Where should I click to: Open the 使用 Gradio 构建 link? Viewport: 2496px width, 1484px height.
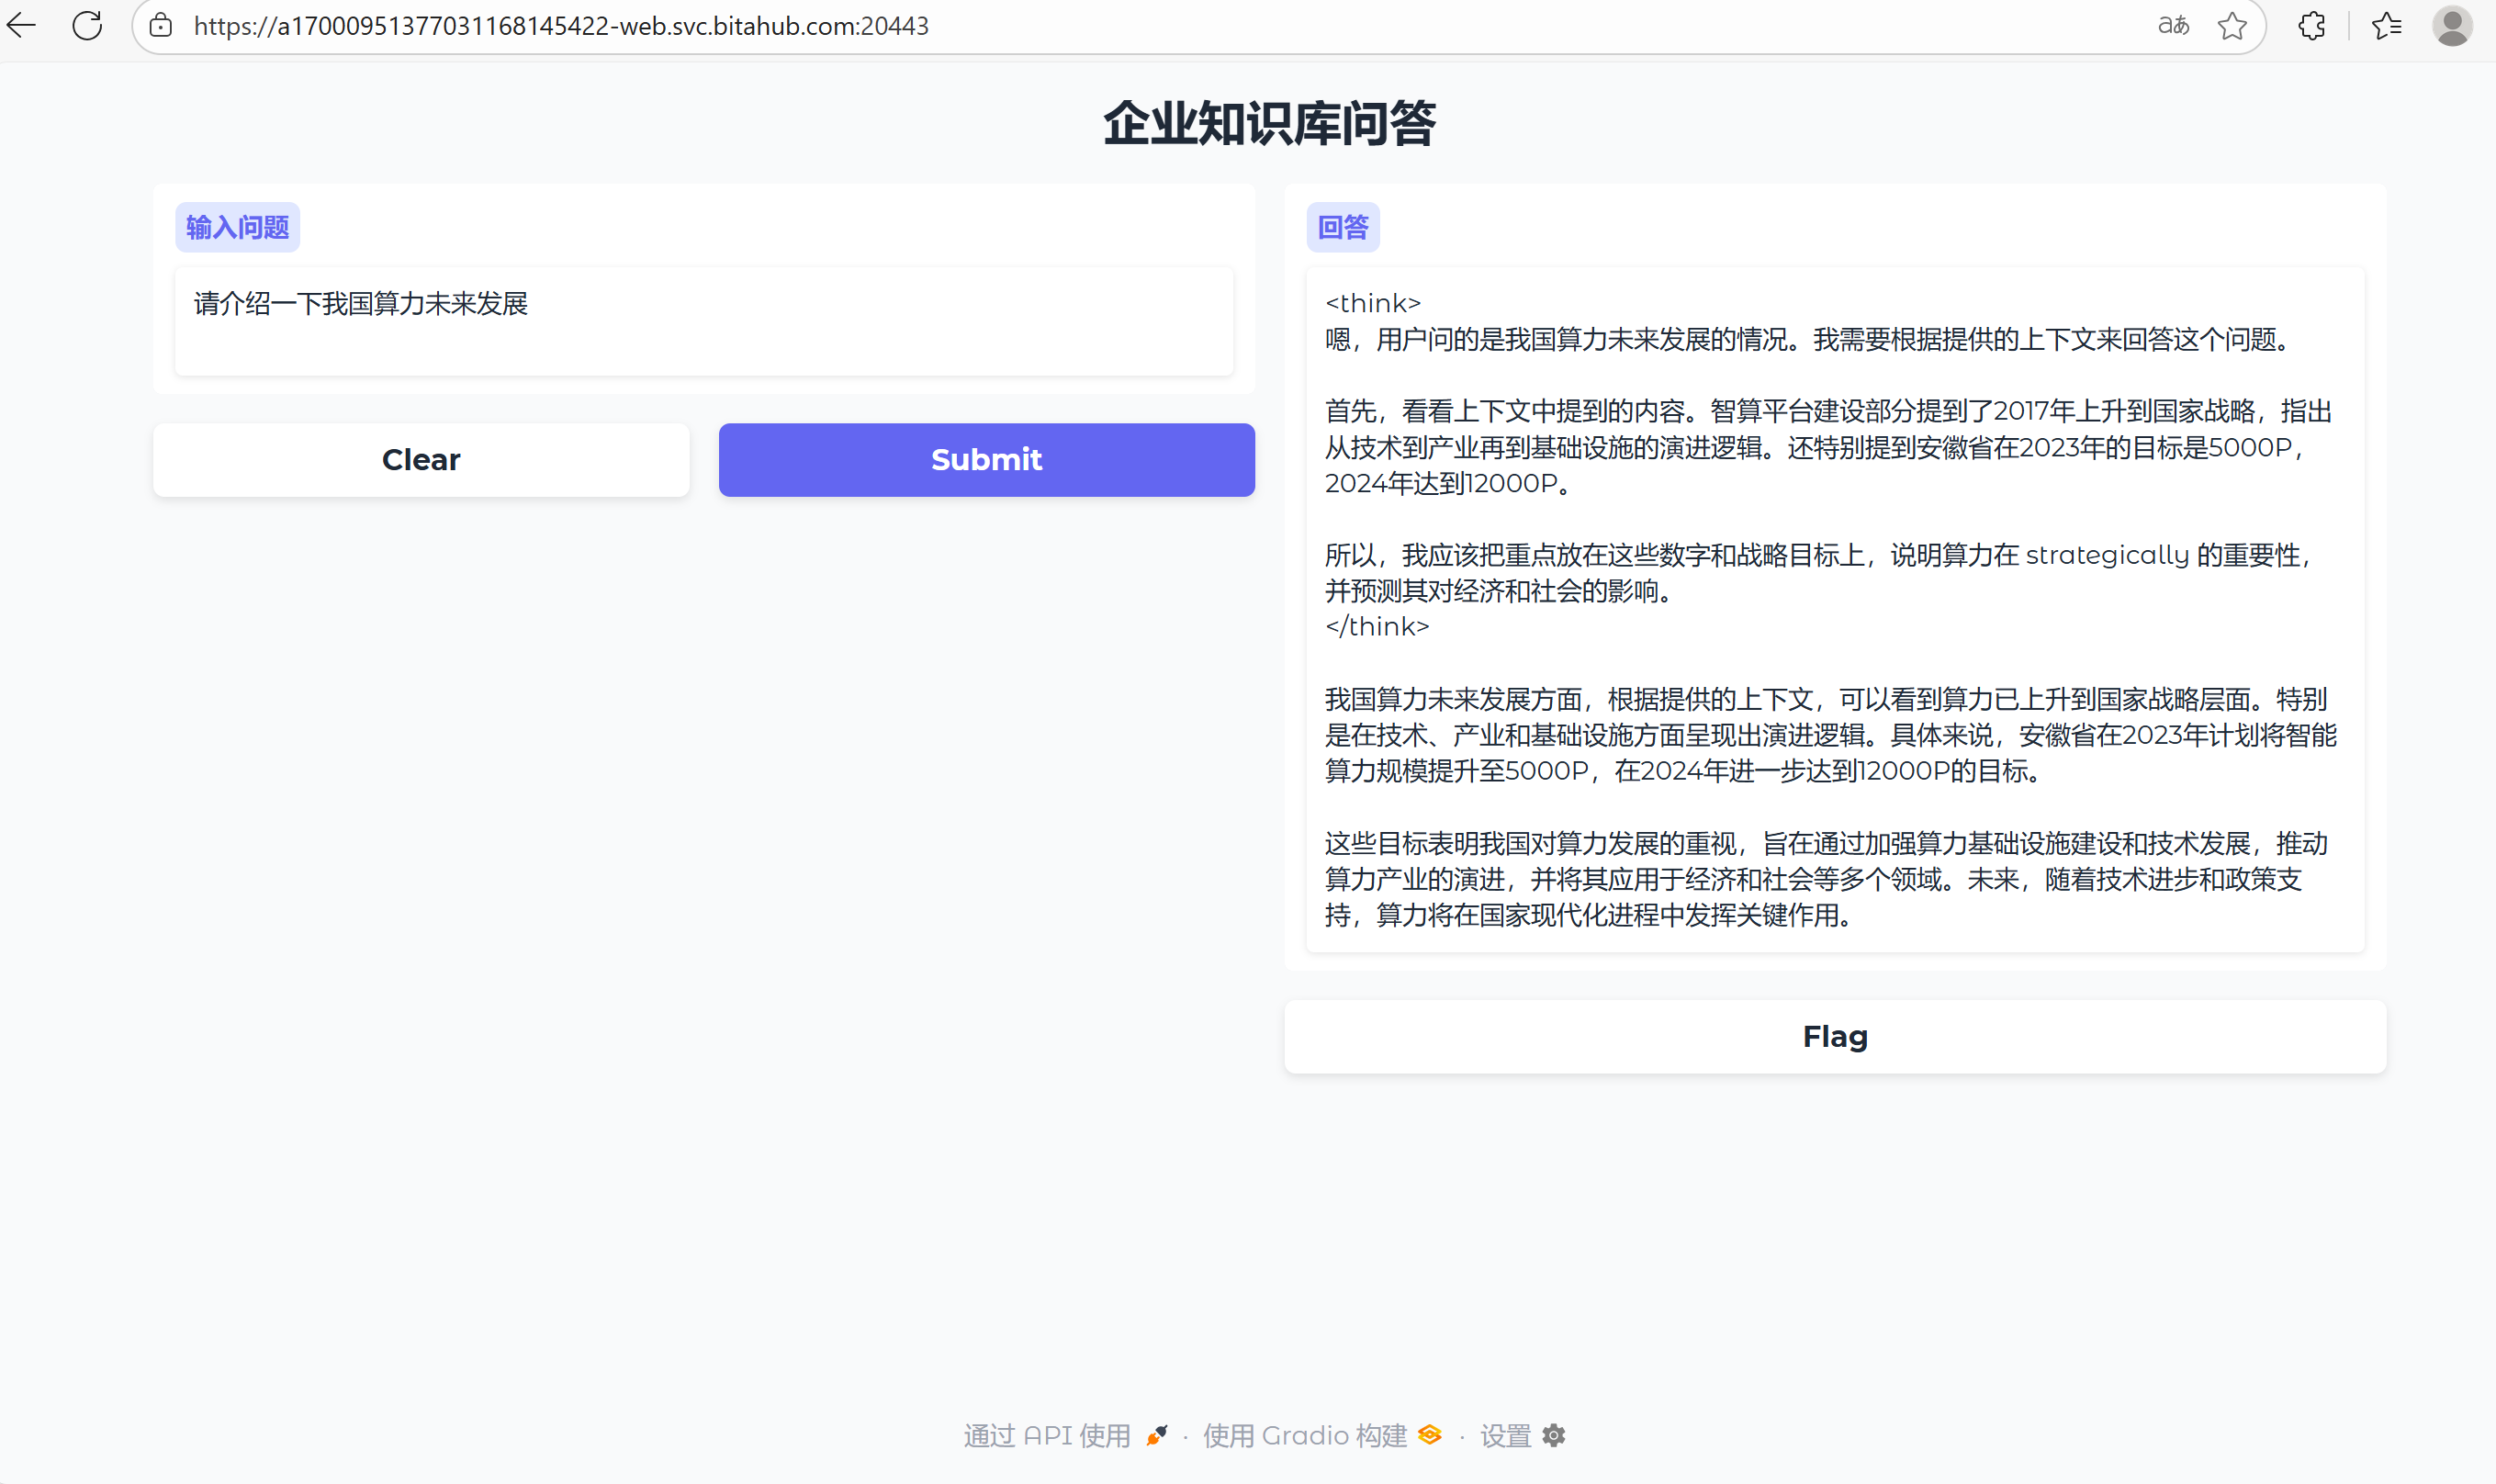[x=1304, y=1435]
